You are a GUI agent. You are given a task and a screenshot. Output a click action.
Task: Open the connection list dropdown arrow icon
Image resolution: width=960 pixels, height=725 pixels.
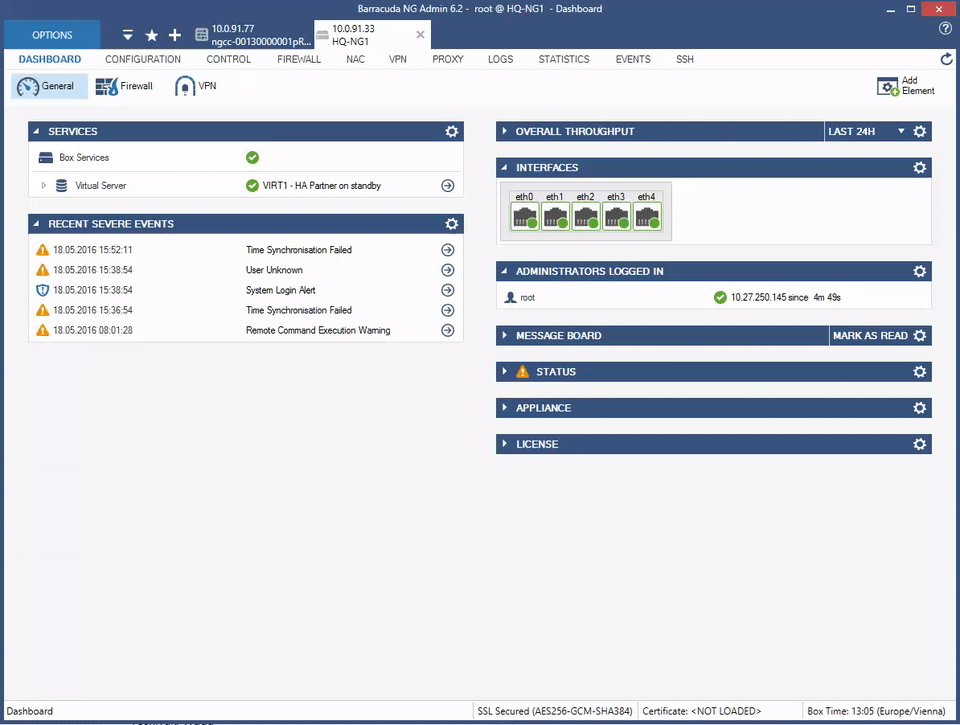point(127,35)
